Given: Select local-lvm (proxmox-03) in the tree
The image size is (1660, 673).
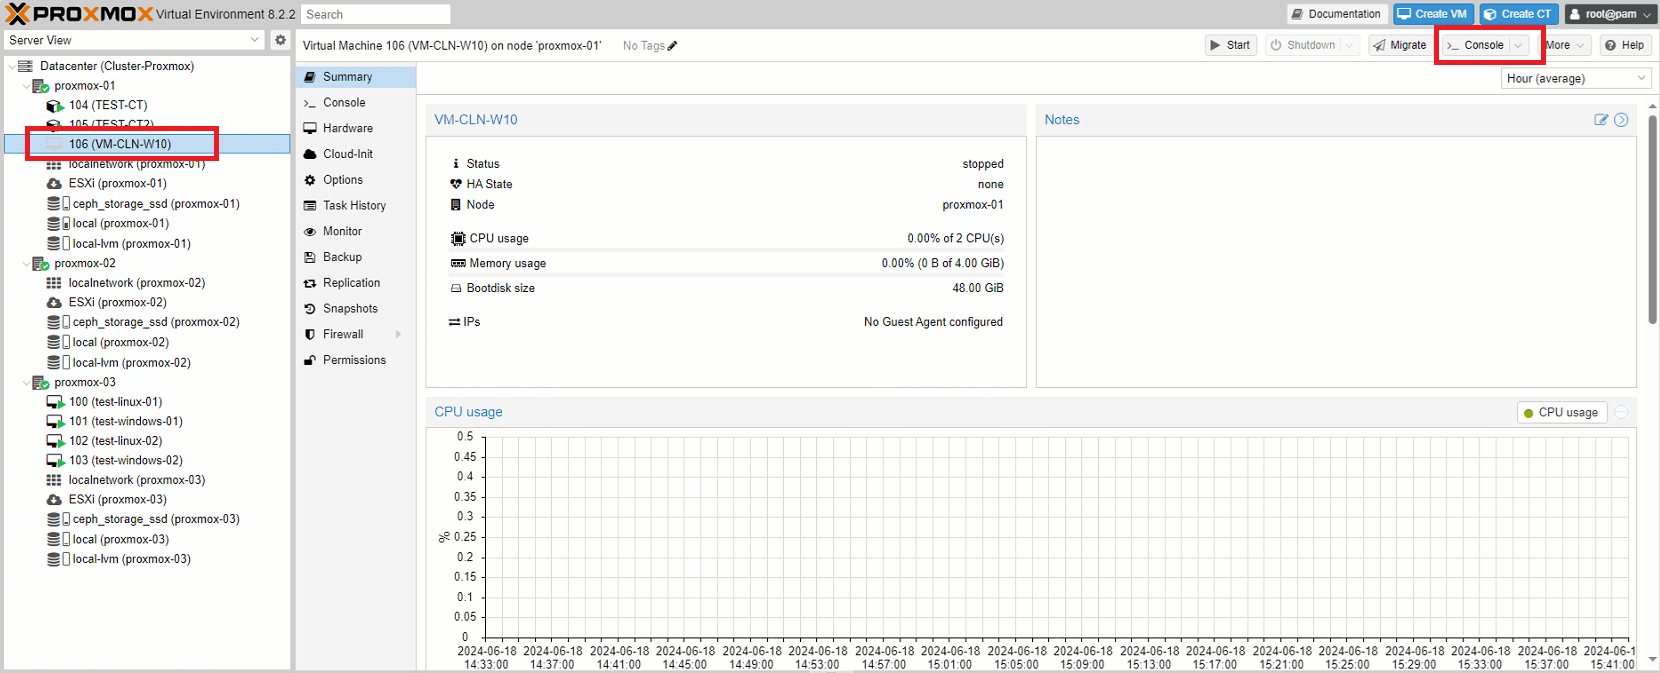Looking at the screenshot, I should [x=148, y=560].
